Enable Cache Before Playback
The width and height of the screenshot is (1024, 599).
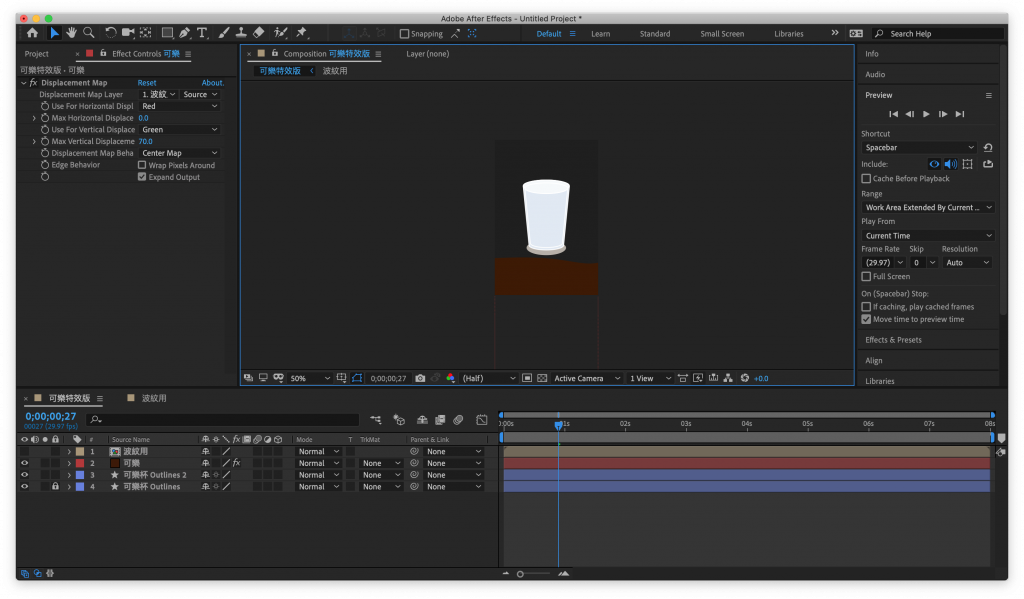point(866,178)
